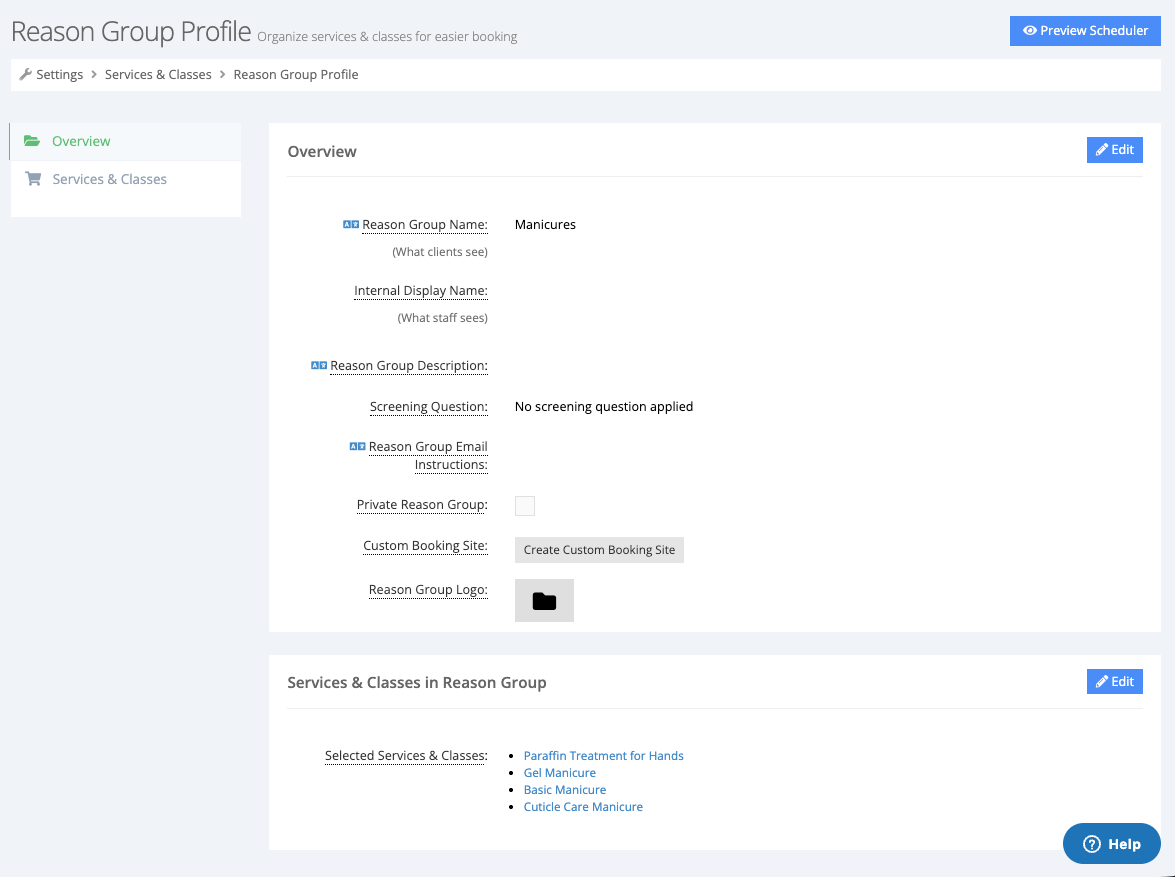
Task: Click the Private Reason Group label
Action: [x=422, y=504]
